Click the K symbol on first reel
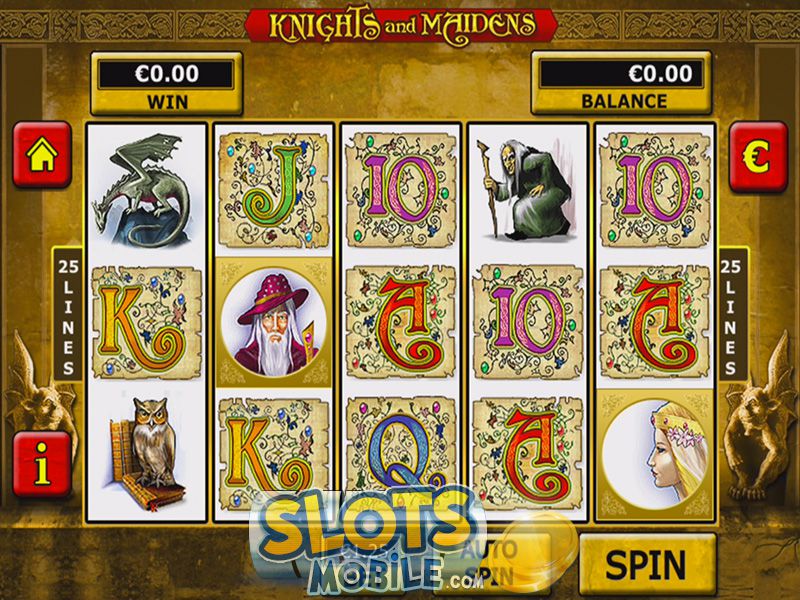This screenshot has width=800, height=600. tap(146, 322)
